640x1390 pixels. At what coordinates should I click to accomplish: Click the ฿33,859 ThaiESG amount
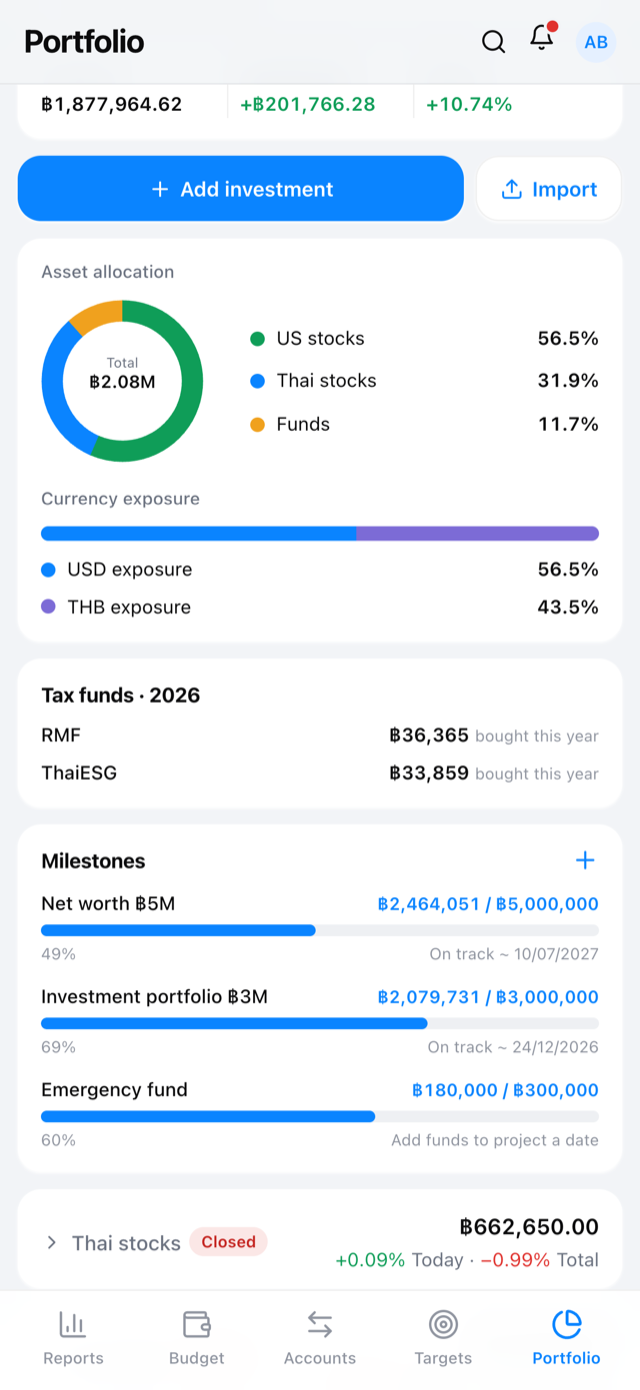pyautogui.click(x=429, y=773)
